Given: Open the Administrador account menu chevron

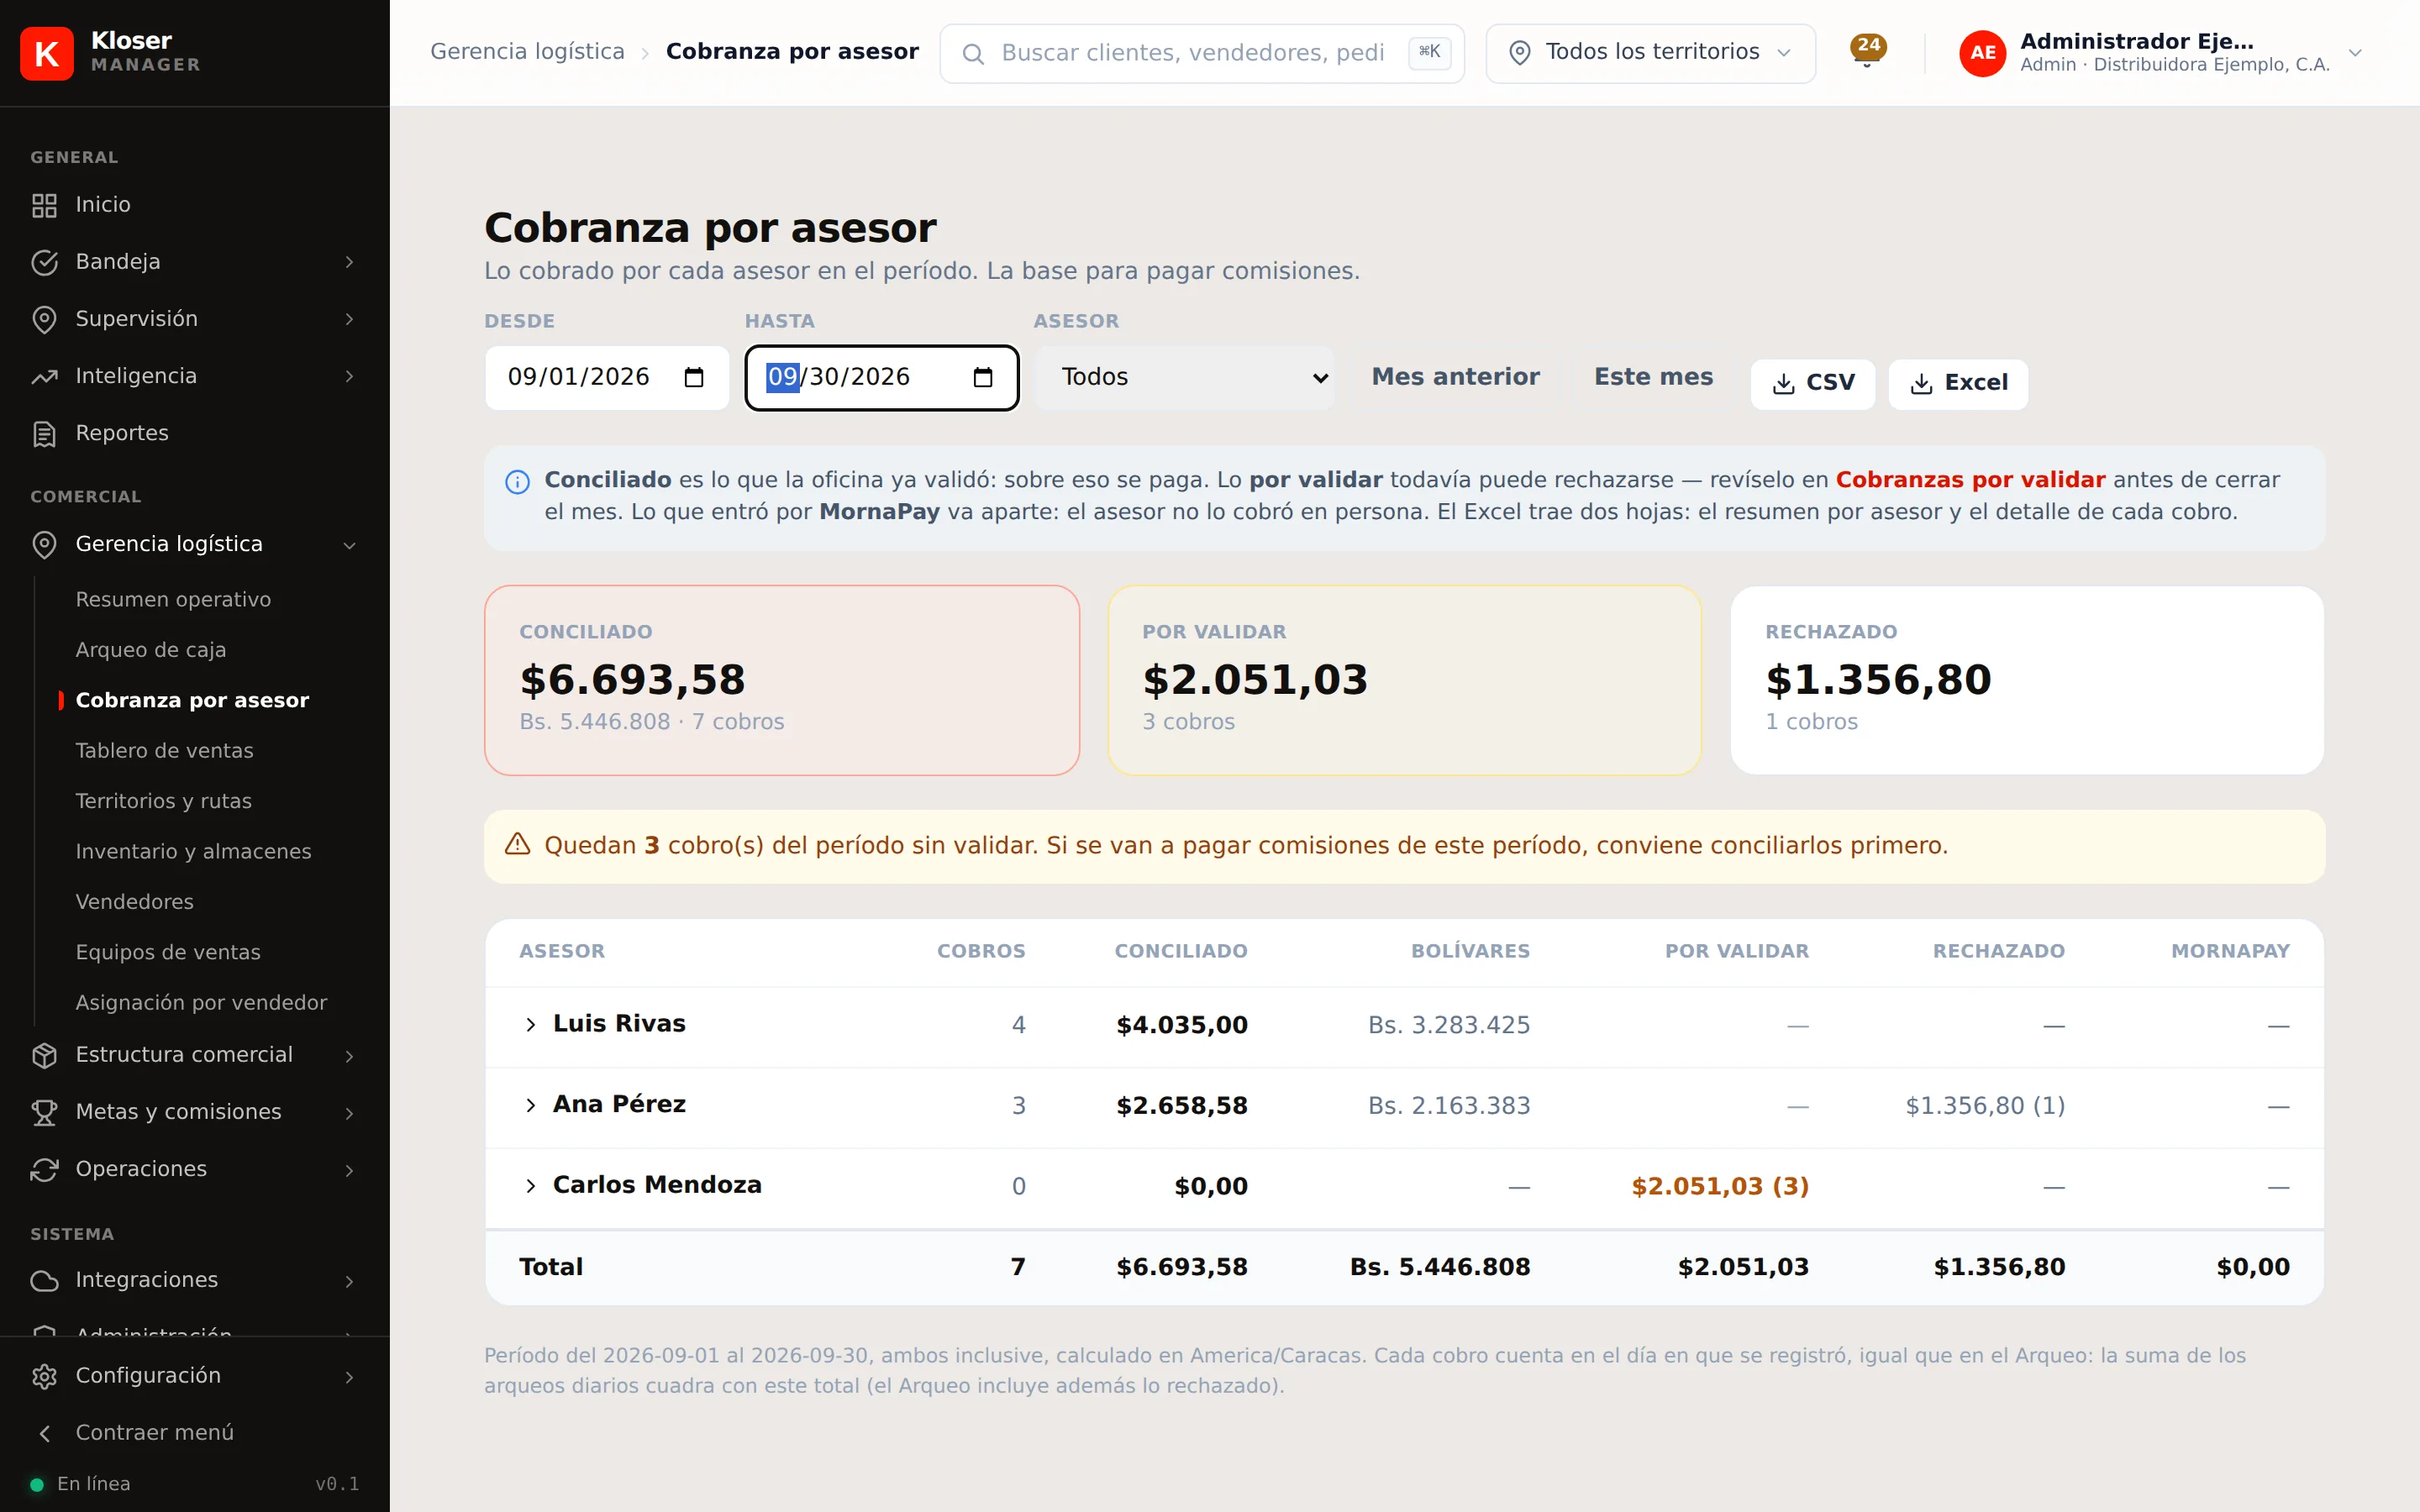Looking at the screenshot, I should [x=2355, y=53].
